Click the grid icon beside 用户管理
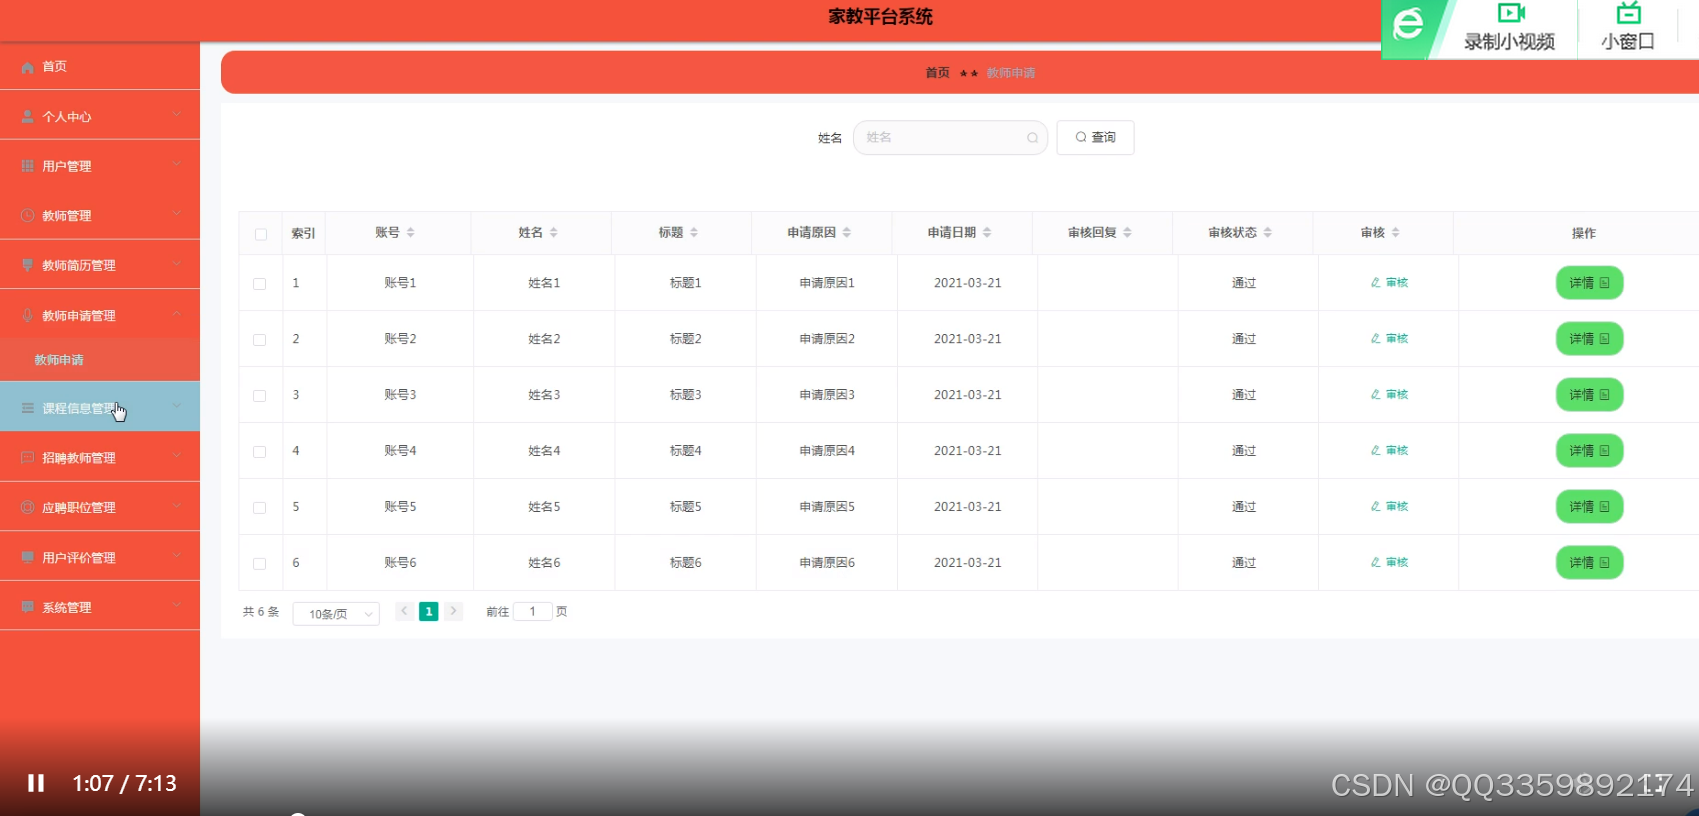The image size is (1699, 816). (28, 166)
